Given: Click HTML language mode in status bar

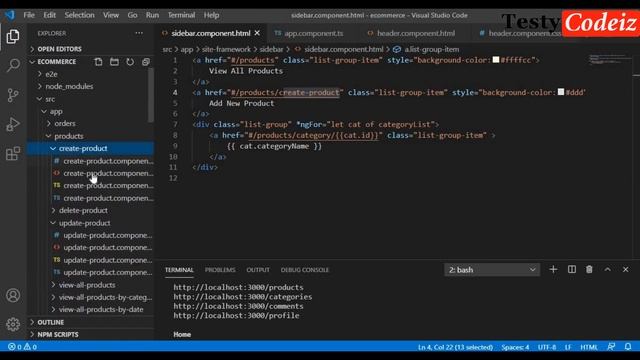Looking at the screenshot, I should [589, 347].
